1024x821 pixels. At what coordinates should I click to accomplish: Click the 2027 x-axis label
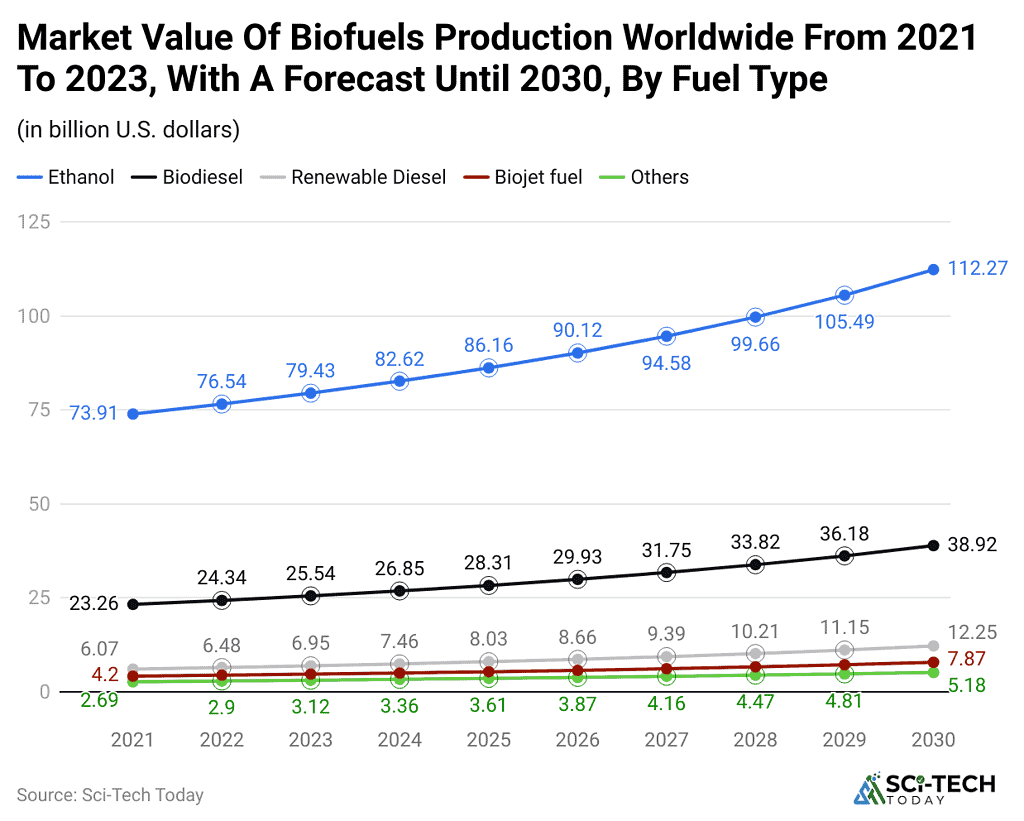666,739
